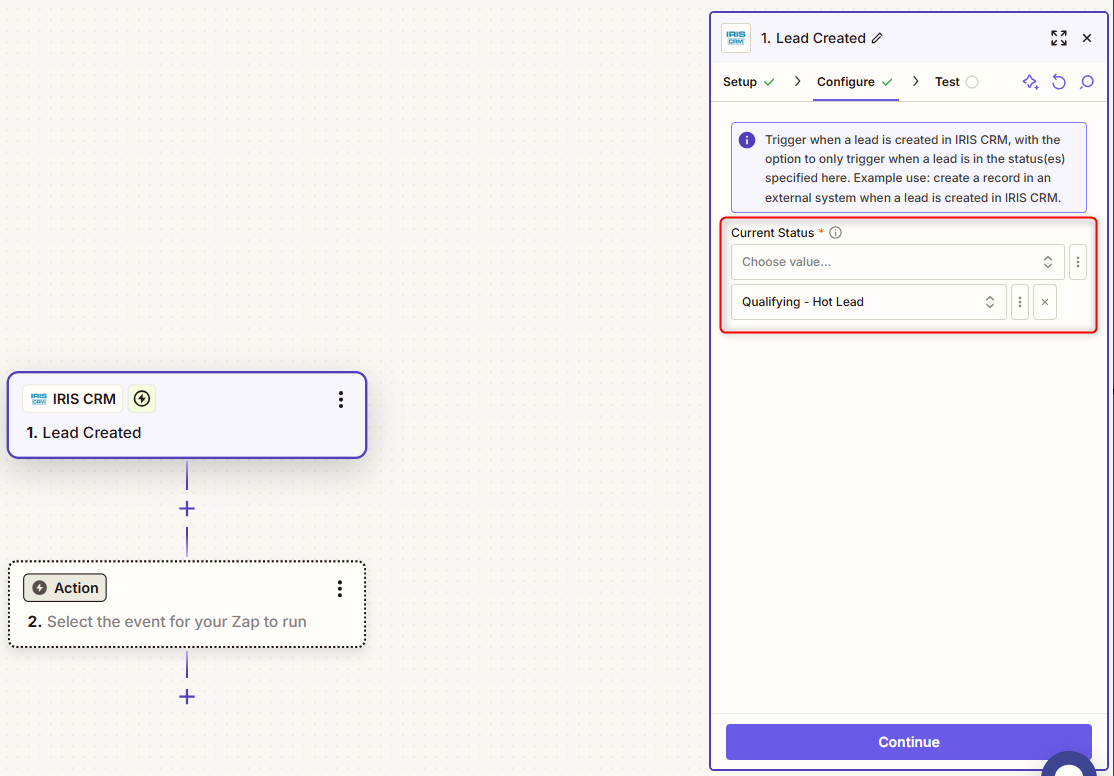1114x776 pixels.
Task: Open options menu beside Qualifying - Hot Lead
Action: click(x=1020, y=302)
